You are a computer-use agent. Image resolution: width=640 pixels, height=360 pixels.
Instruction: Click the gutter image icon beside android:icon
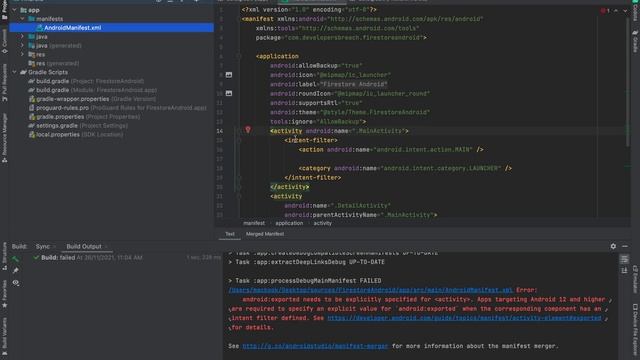[x=229, y=75]
